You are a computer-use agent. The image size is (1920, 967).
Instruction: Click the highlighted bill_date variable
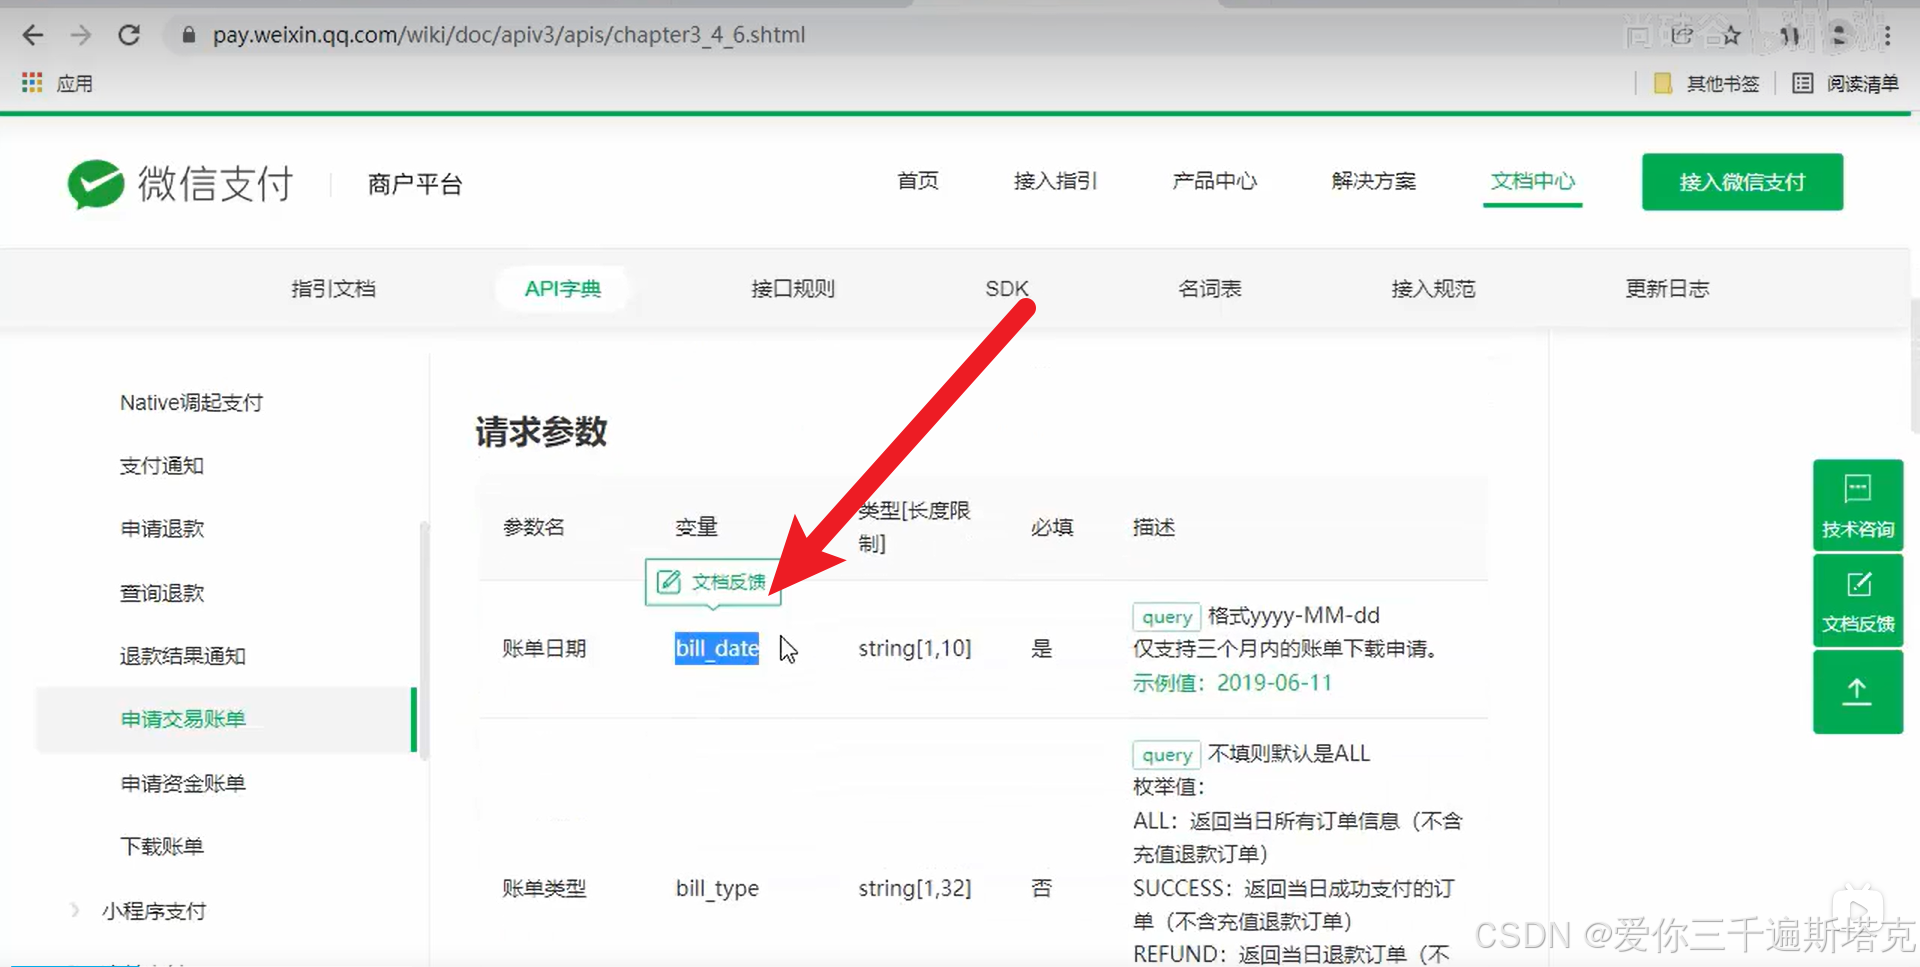(x=717, y=648)
